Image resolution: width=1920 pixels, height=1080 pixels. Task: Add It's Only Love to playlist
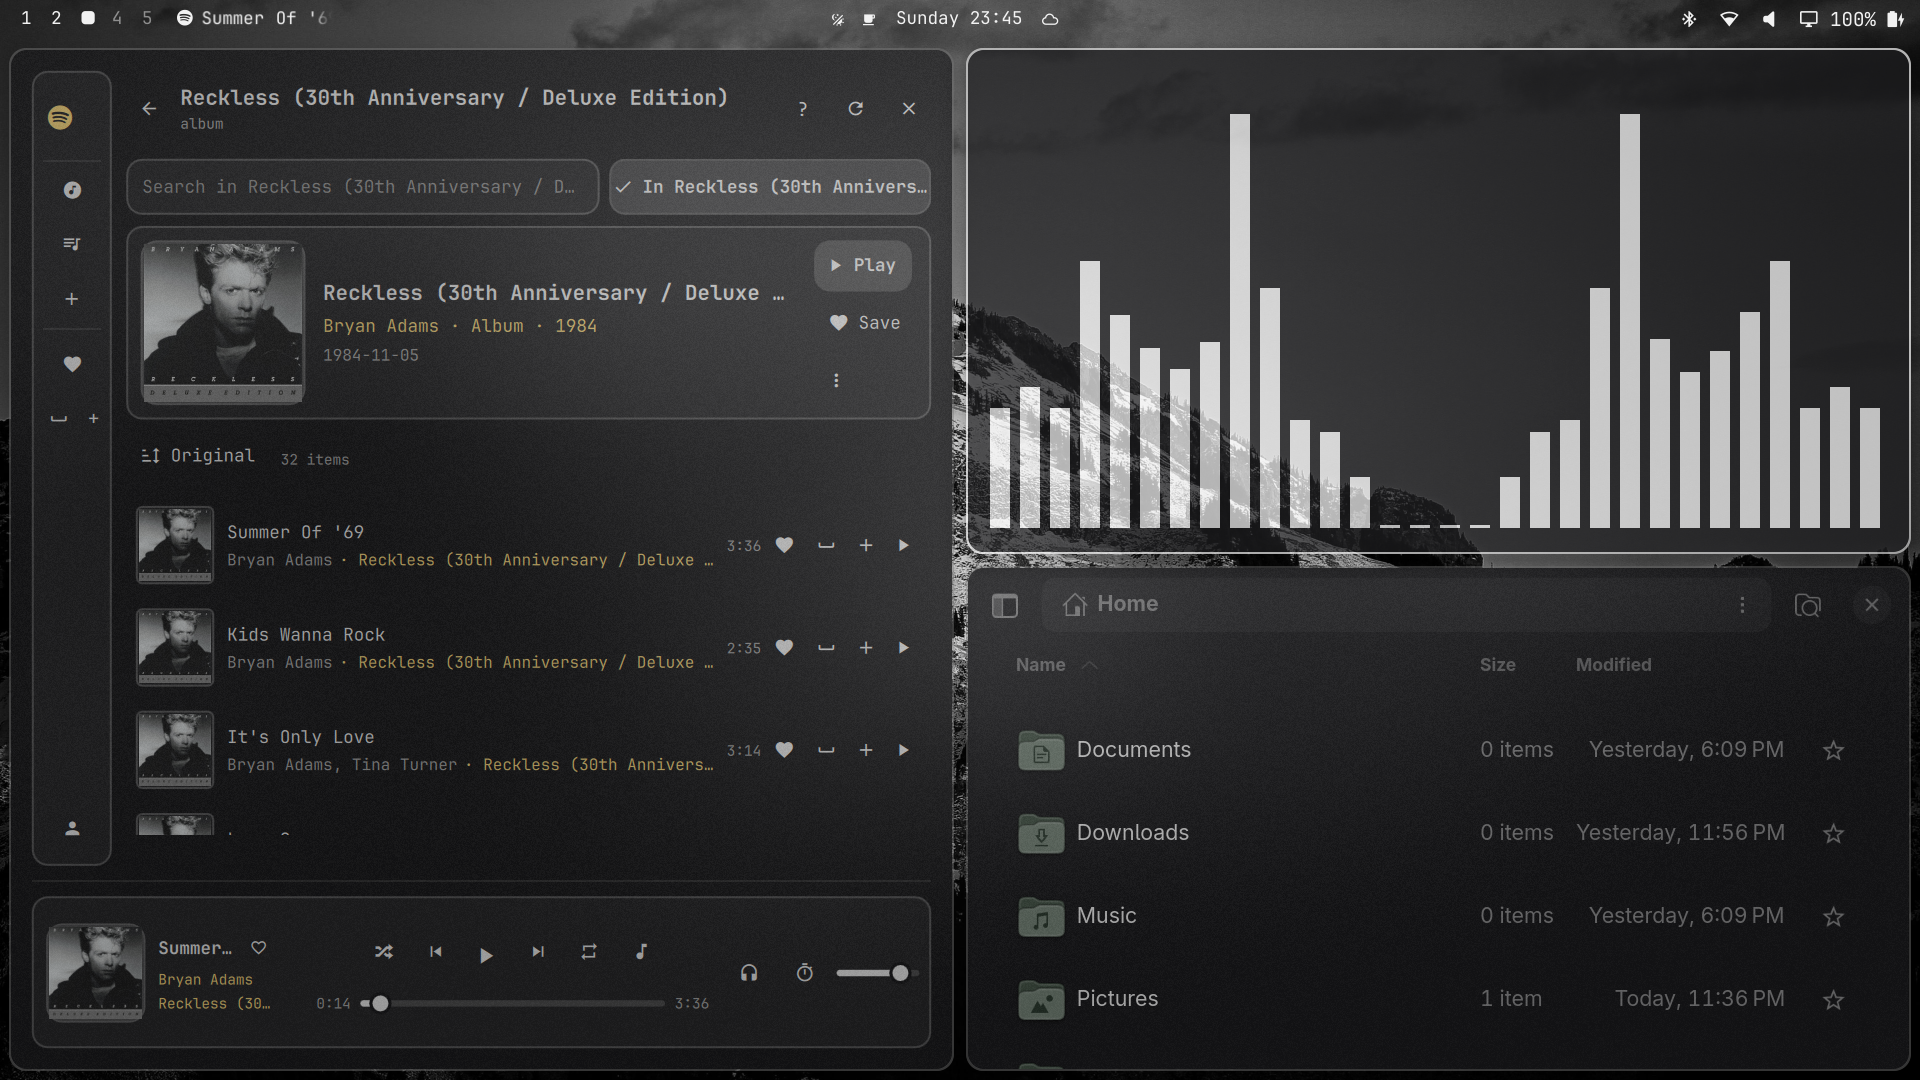point(866,750)
